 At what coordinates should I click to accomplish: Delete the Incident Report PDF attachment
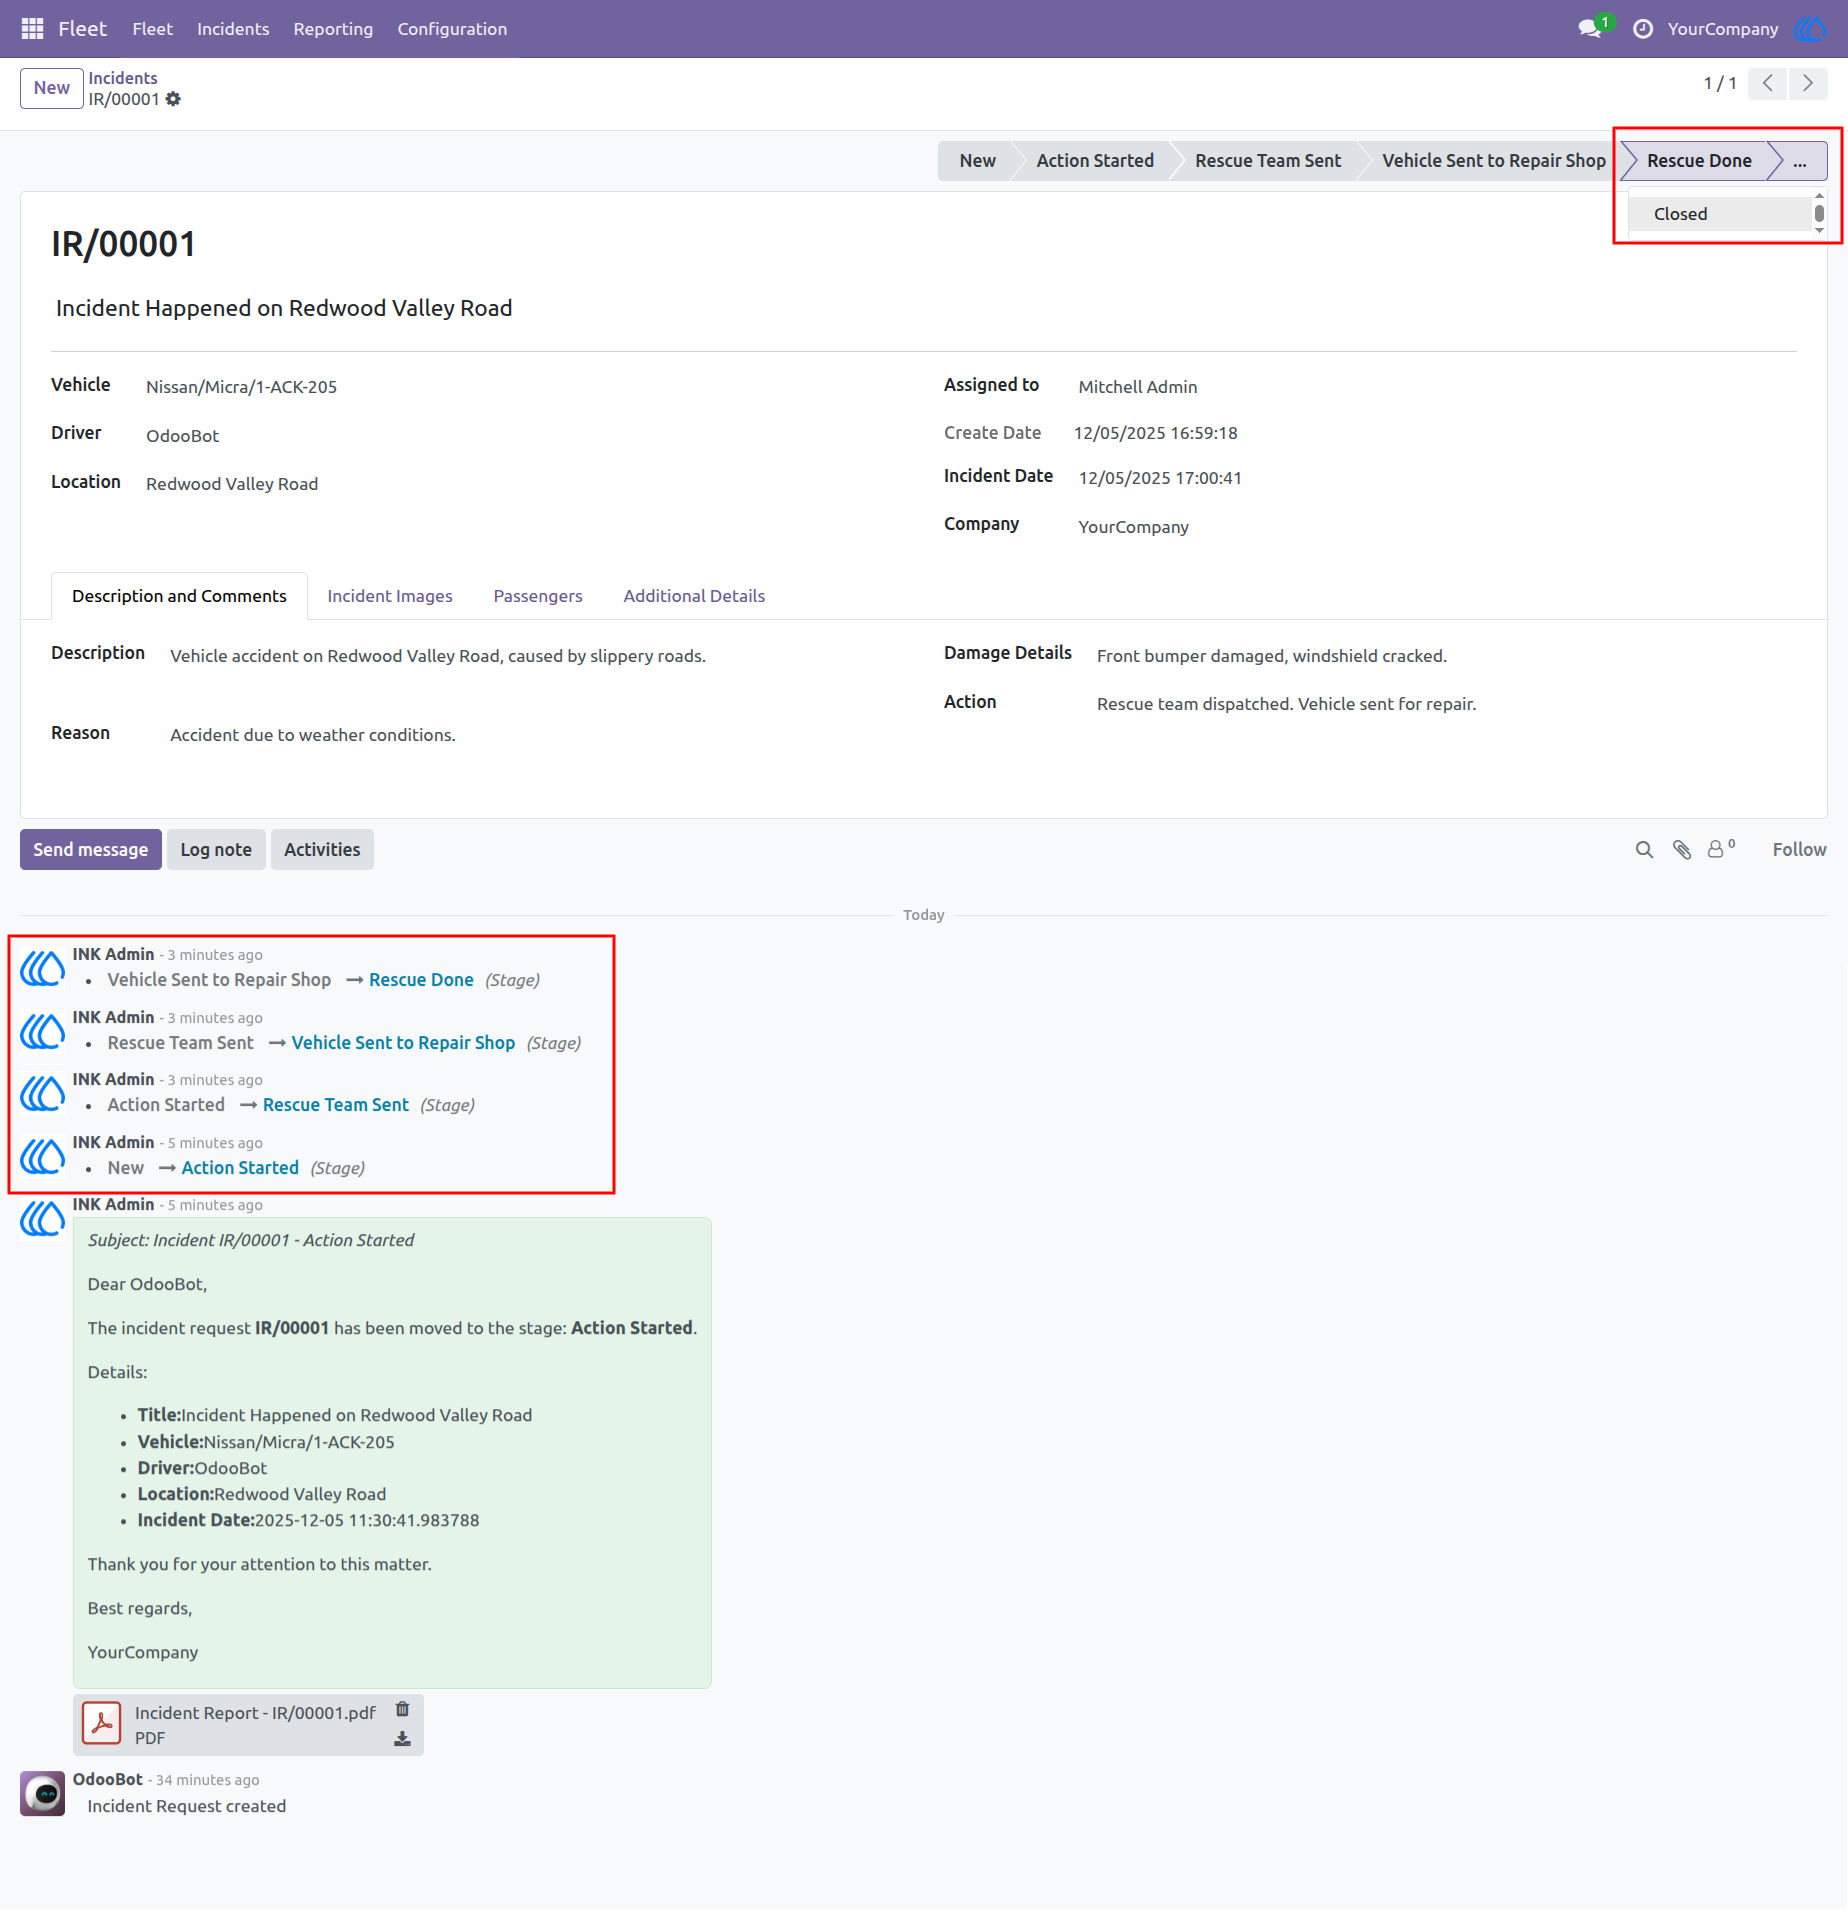point(402,1709)
